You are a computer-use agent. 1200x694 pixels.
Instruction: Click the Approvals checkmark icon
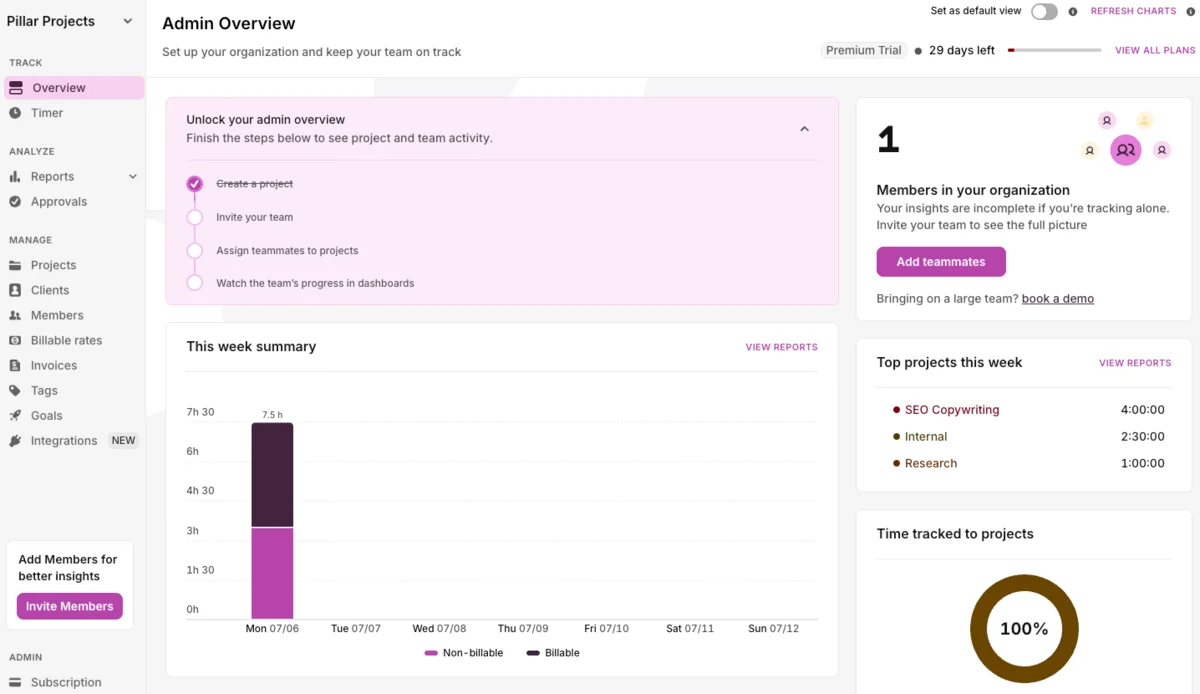point(15,202)
